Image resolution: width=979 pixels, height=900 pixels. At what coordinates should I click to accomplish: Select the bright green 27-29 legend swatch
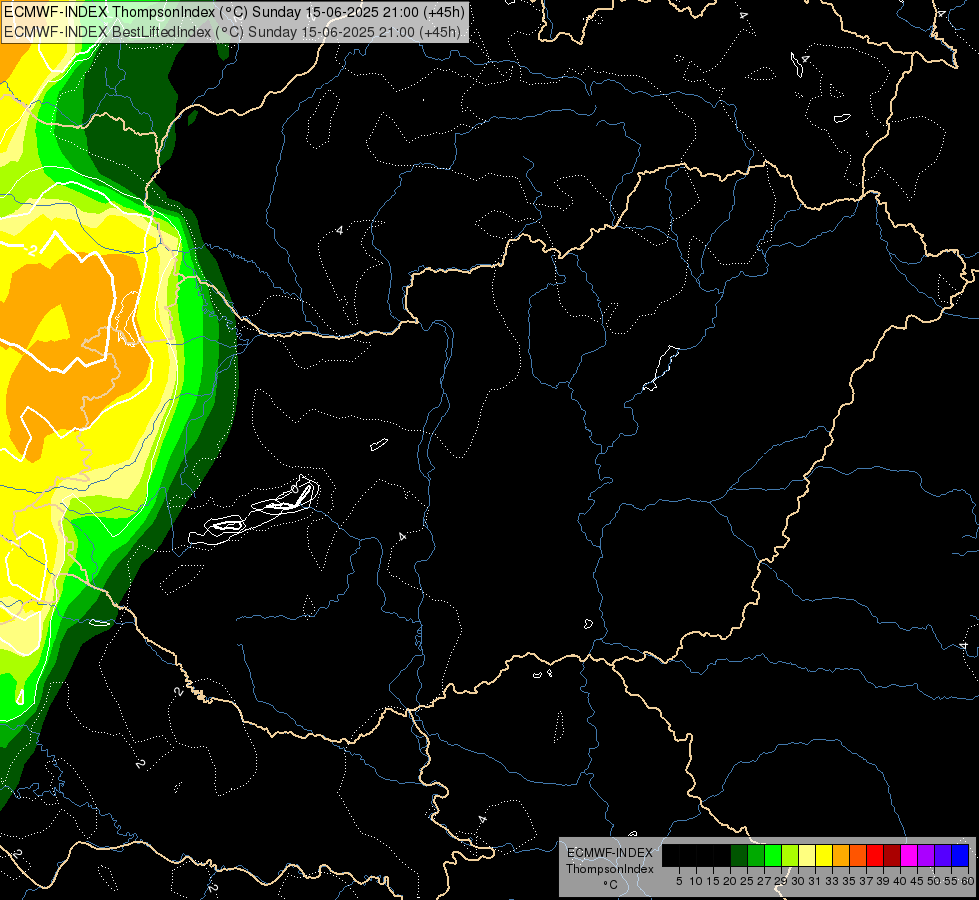tap(773, 855)
